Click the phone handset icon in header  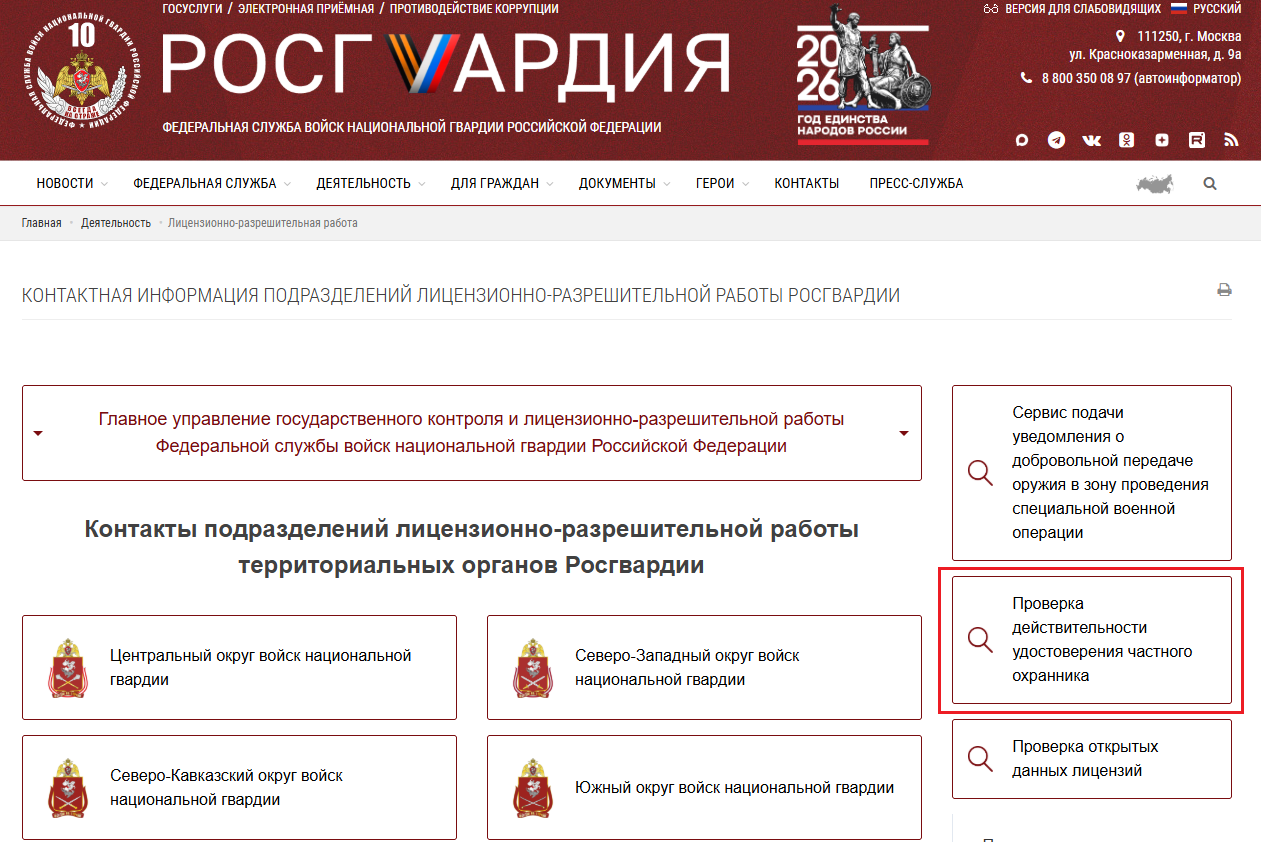pyautogui.click(x=1026, y=77)
